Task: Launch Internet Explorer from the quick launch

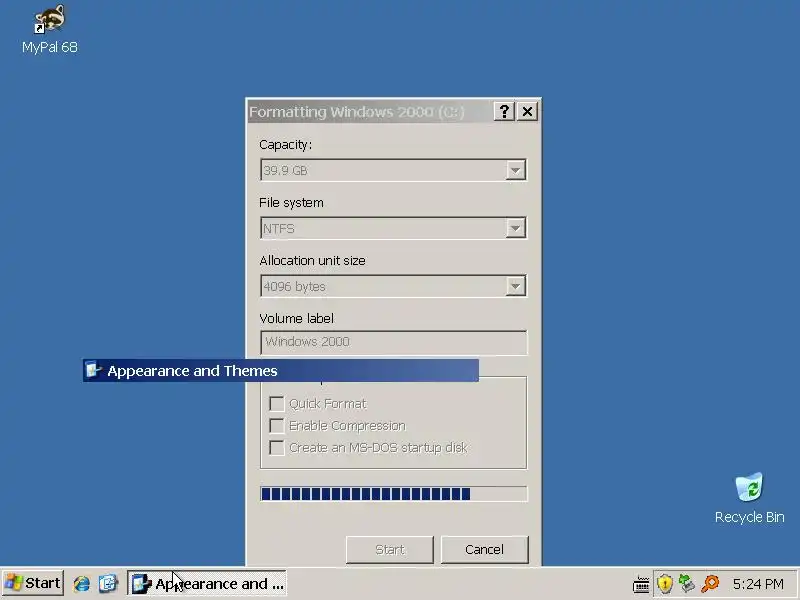Action: (82, 583)
